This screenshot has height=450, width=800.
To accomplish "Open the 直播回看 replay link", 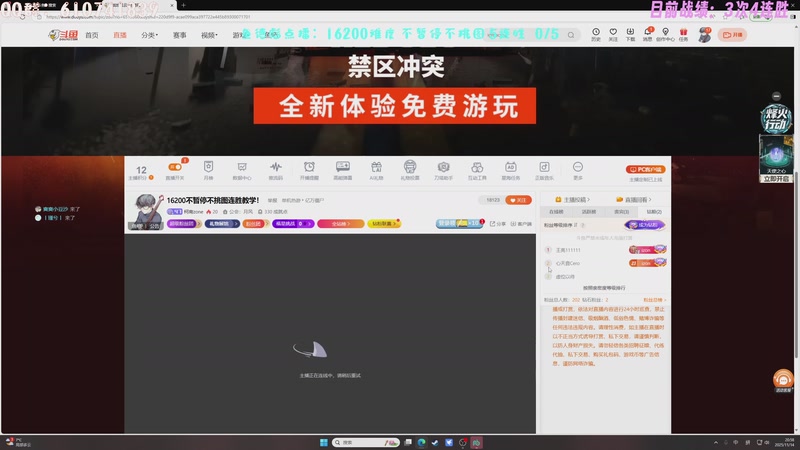I will coord(634,199).
